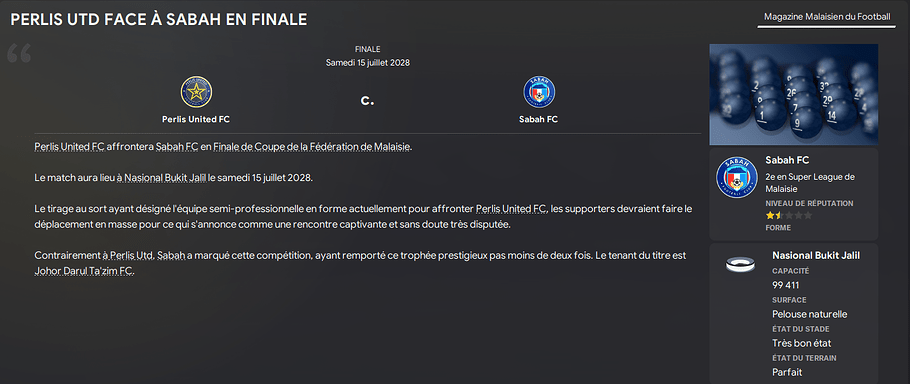This screenshot has width=910, height=384.
Task: Open Nasional Bukit Jalil link in article text
Action: click(x=165, y=177)
